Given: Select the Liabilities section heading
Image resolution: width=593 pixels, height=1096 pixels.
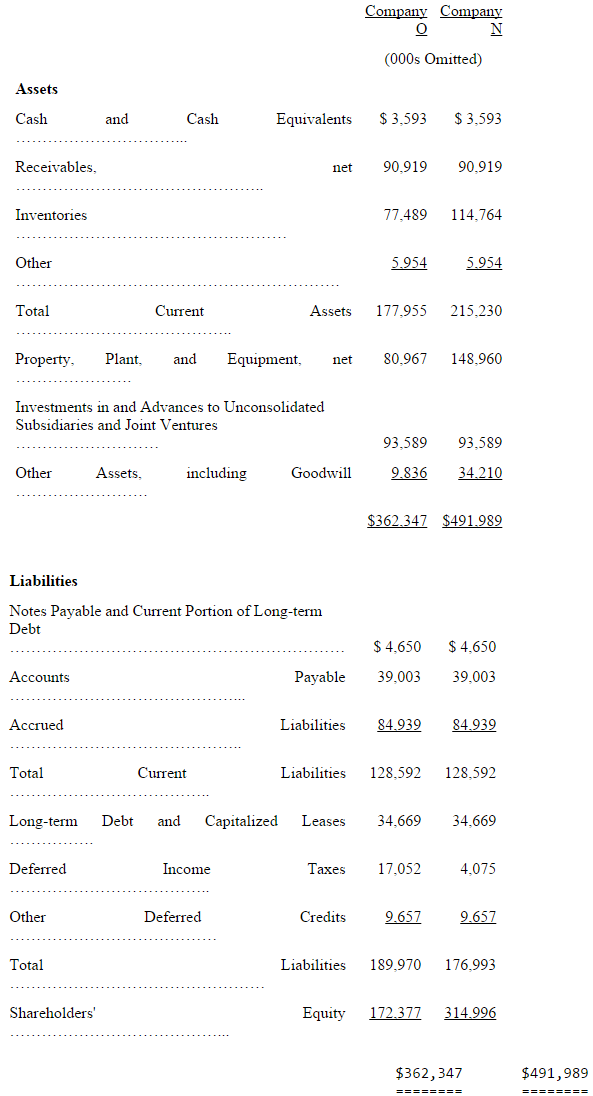Looking at the screenshot, I should (x=43, y=581).
